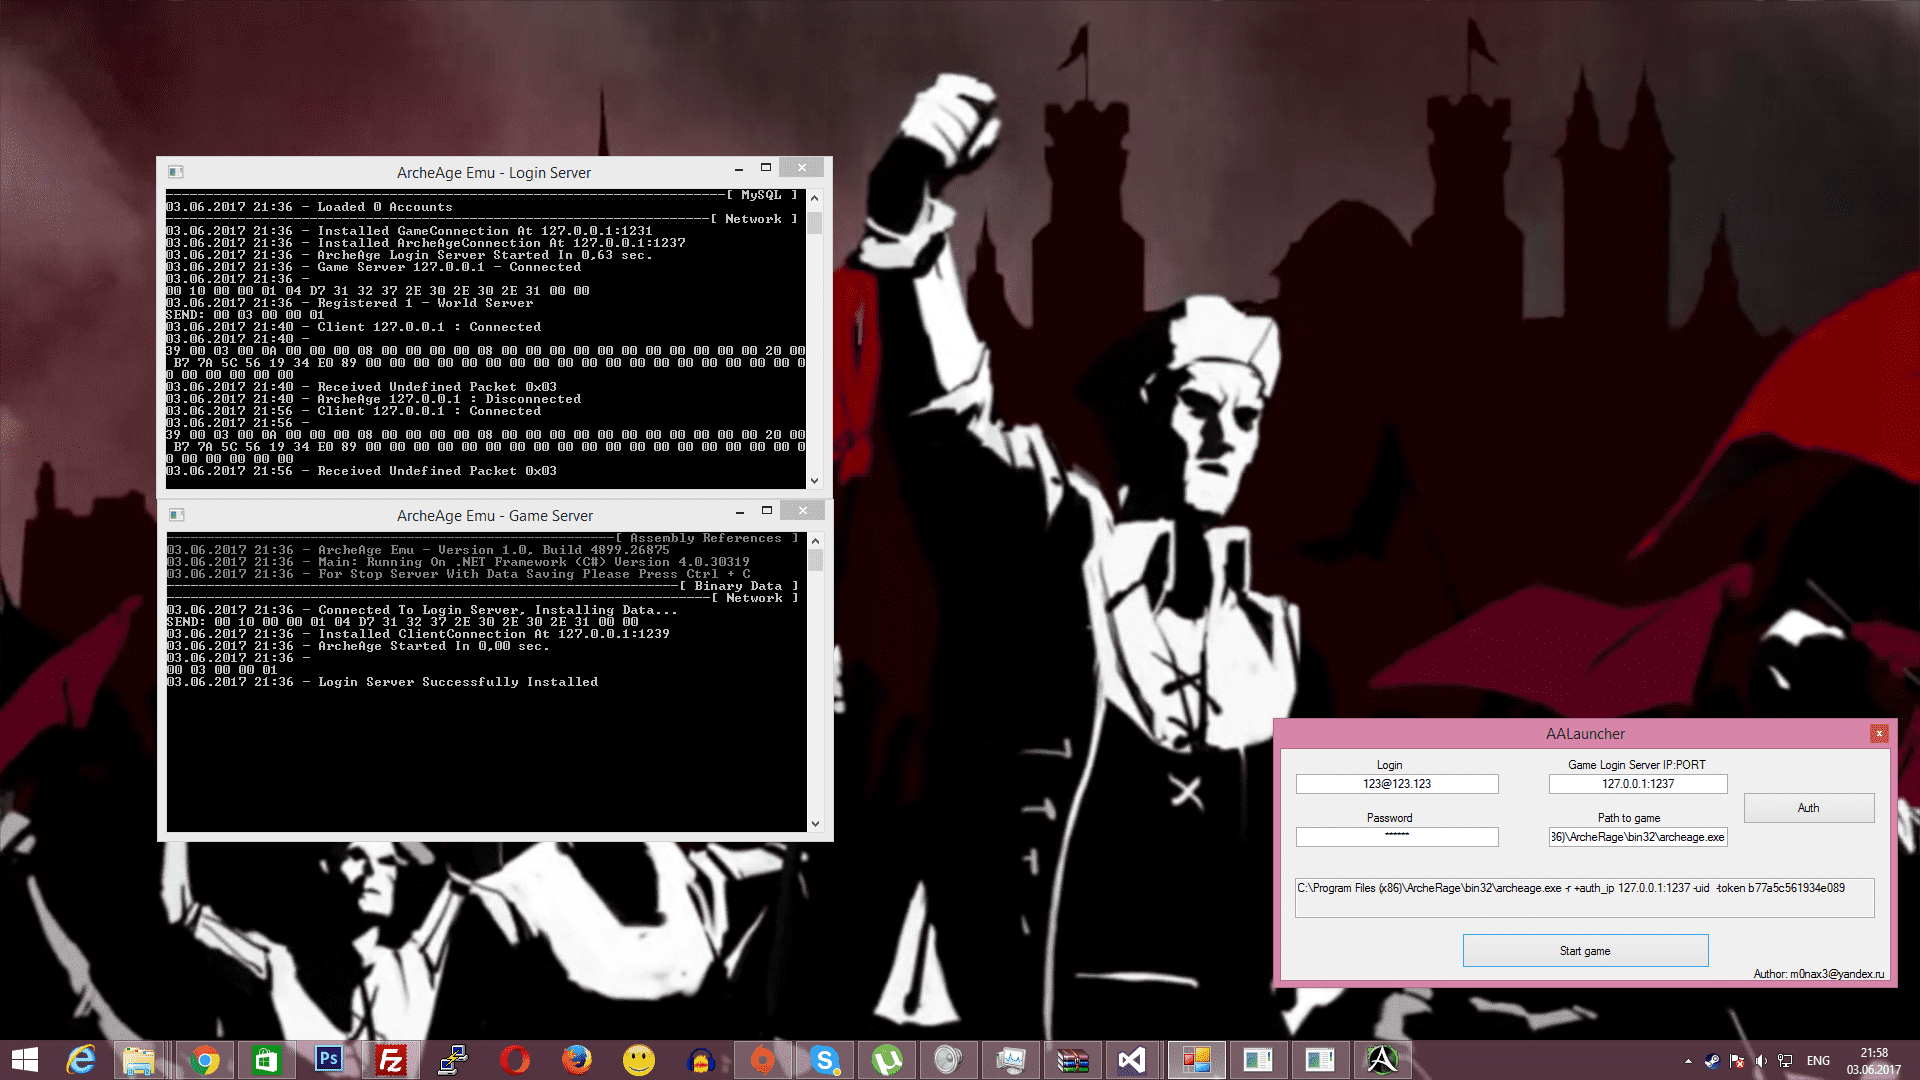Image resolution: width=1920 pixels, height=1080 pixels.
Task: Open the Steam tray icon
Action: [1713, 1061]
